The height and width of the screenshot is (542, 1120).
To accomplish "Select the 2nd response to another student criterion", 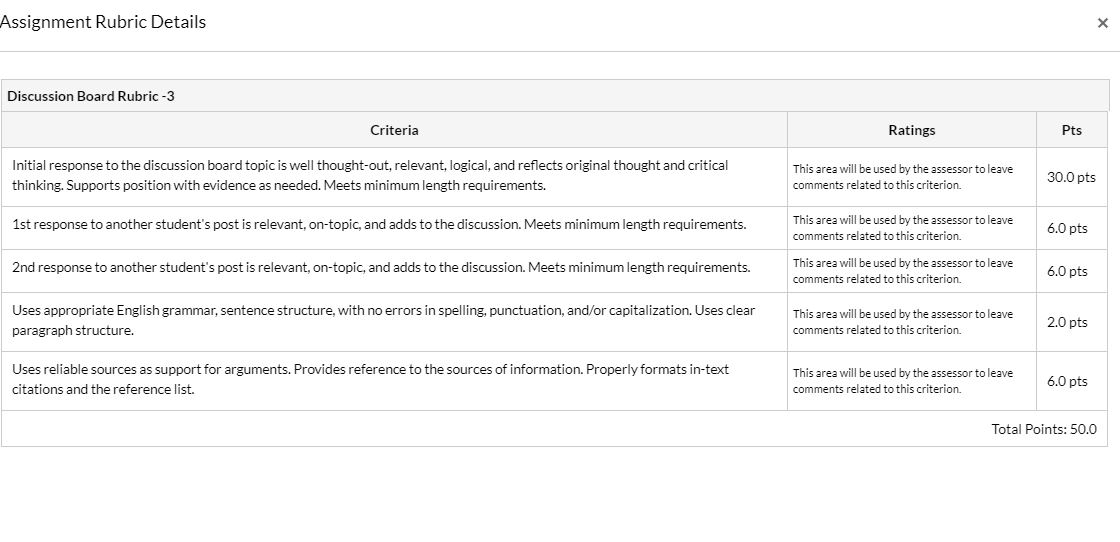I will click(381, 267).
